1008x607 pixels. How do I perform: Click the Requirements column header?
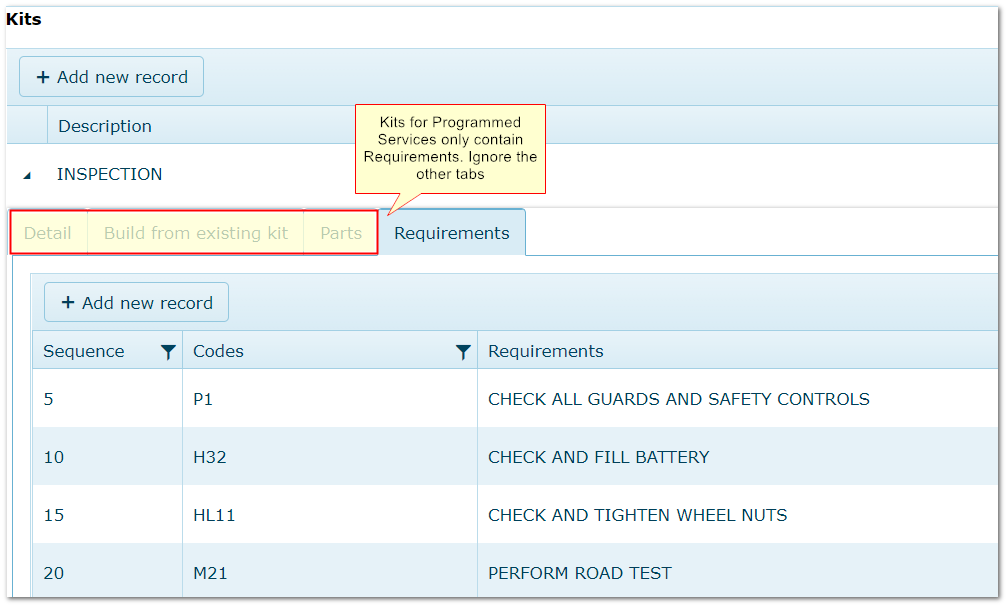coord(546,351)
